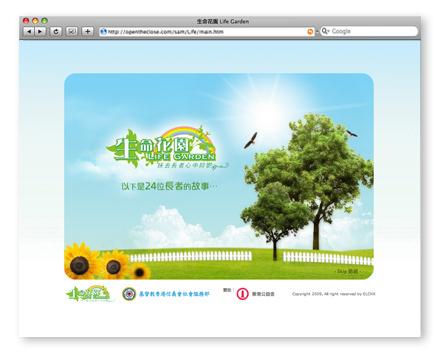The height and width of the screenshot is (363, 440).
Task: Open the blue Chinese organization name link
Action: coord(174,294)
